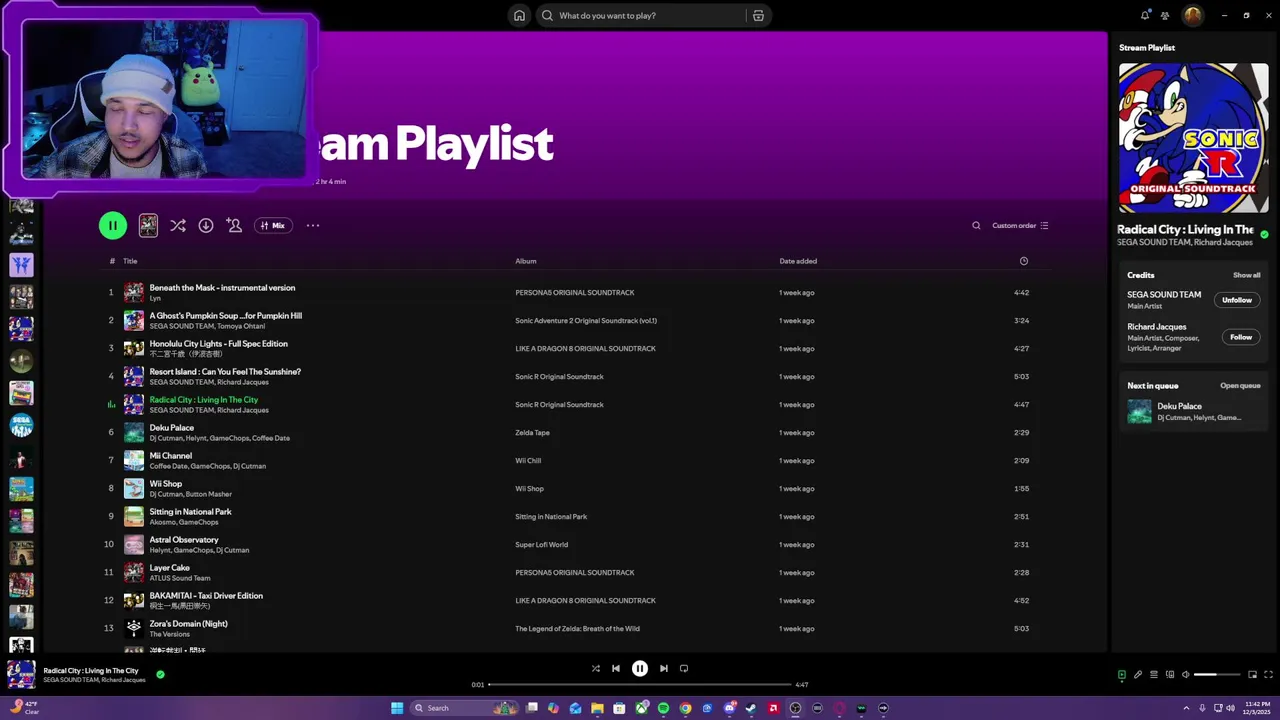Search within playlist using magnifier icon

tap(976, 226)
